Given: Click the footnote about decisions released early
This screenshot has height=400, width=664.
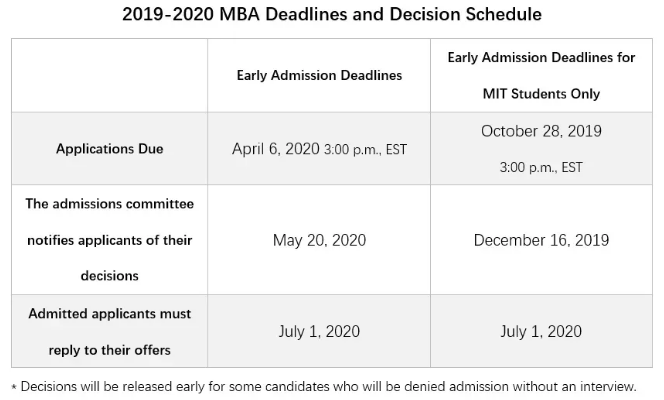Looking at the screenshot, I should 328,386.
